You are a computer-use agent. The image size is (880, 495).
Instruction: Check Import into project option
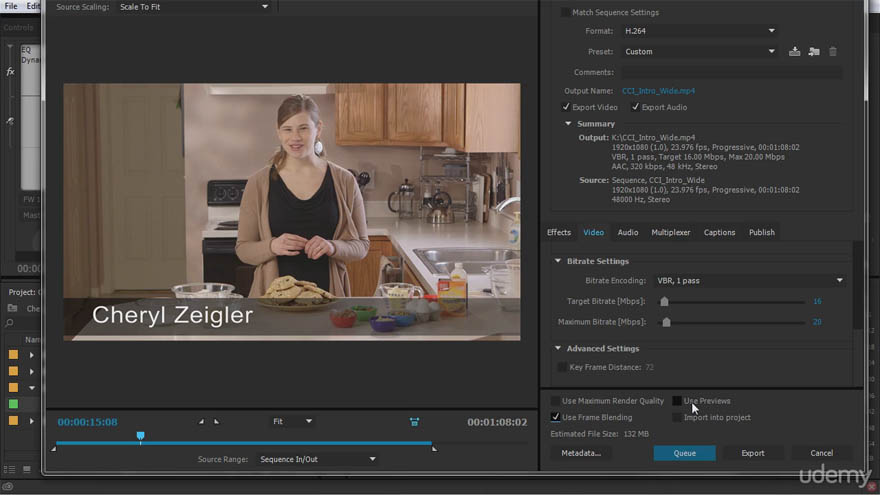[x=677, y=417]
